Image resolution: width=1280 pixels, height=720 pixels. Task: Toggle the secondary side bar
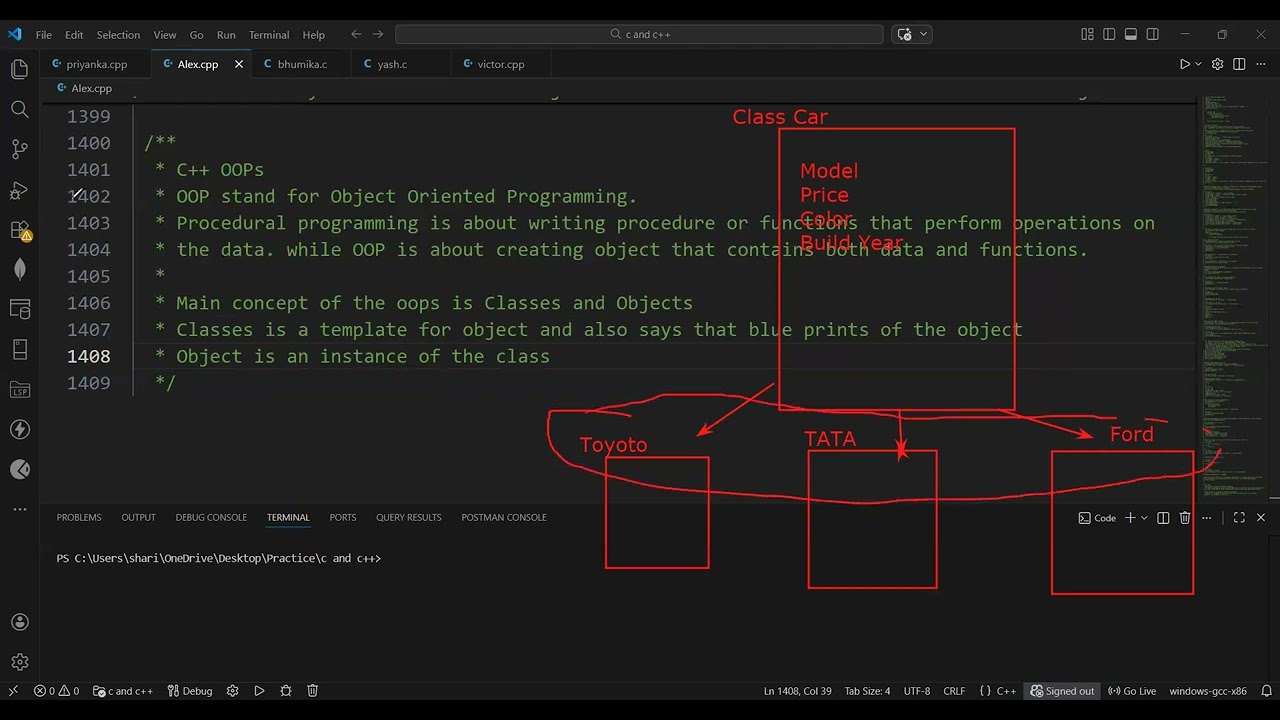tap(1153, 34)
